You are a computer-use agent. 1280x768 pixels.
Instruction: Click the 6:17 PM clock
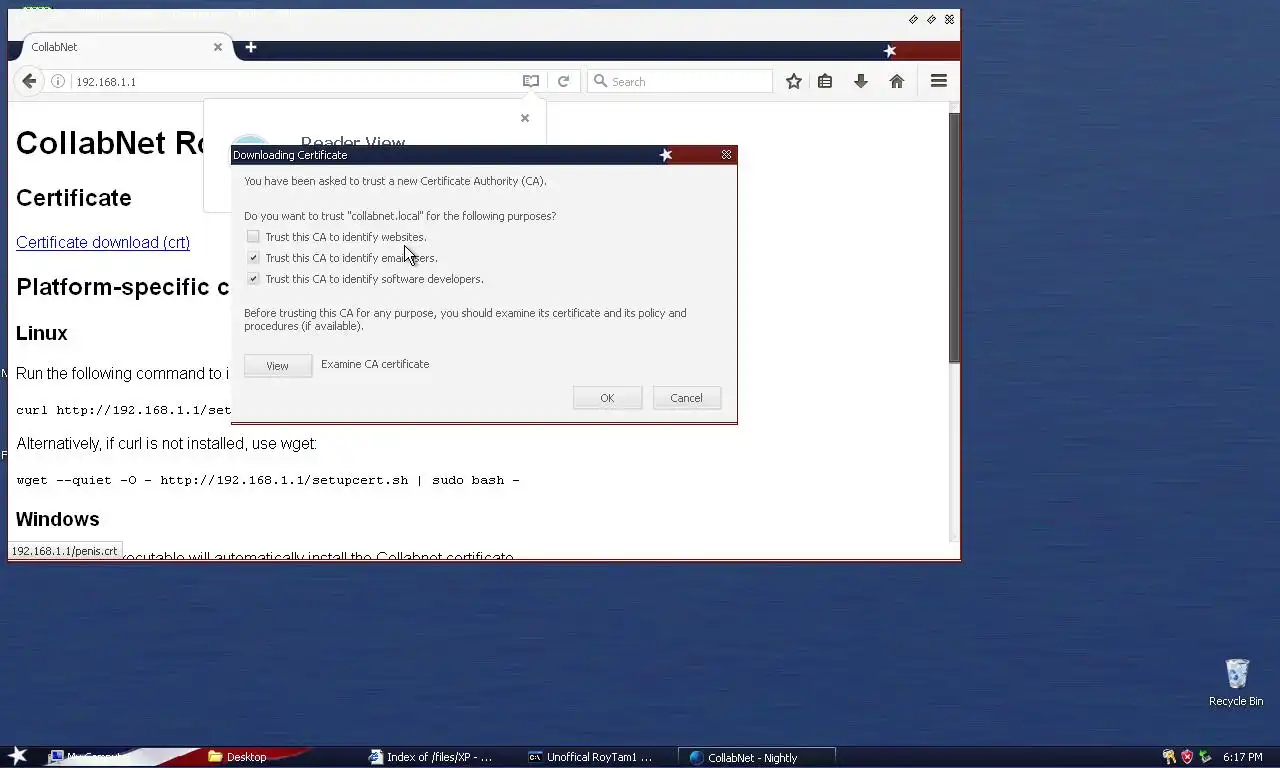pyautogui.click(x=1242, y=757)
